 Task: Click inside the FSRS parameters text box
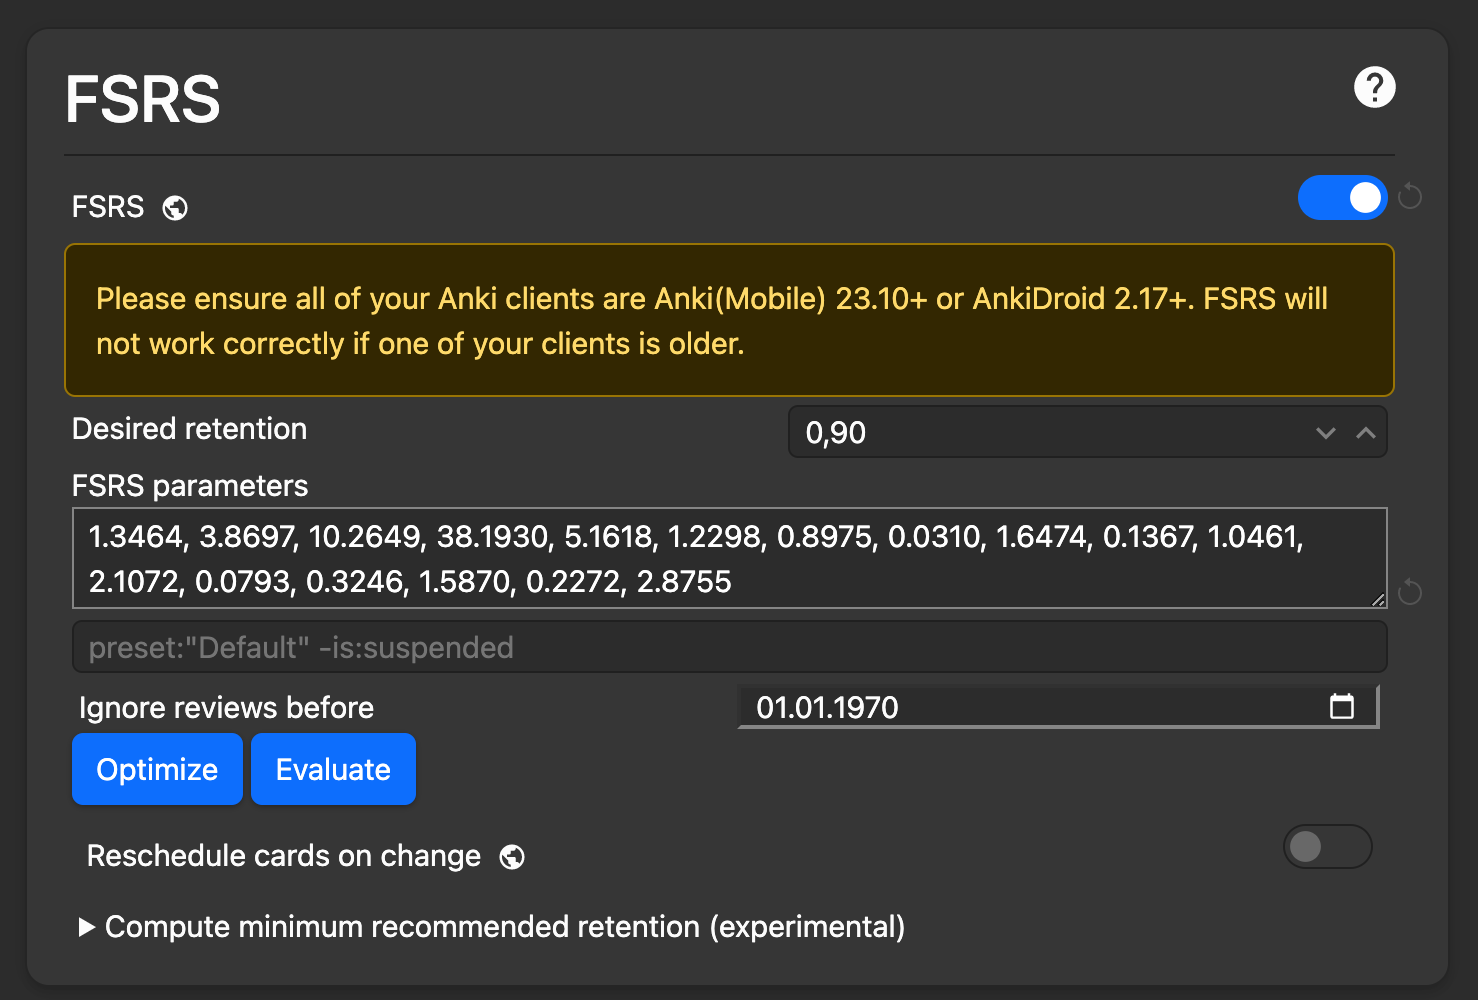[730, 558]
